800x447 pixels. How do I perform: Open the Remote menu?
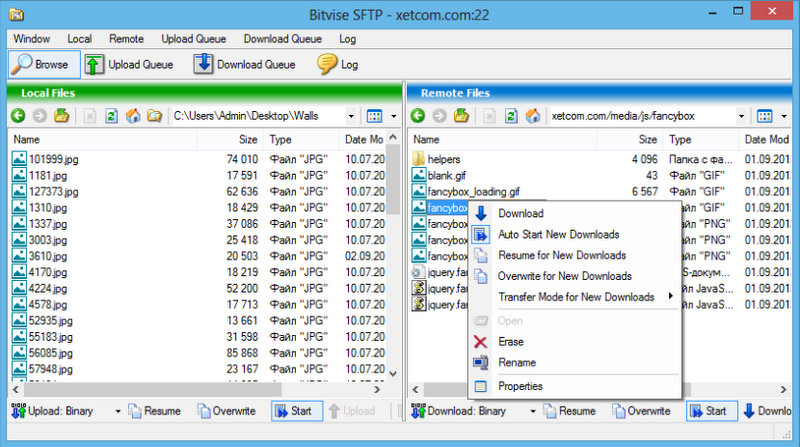click(126, 39)
